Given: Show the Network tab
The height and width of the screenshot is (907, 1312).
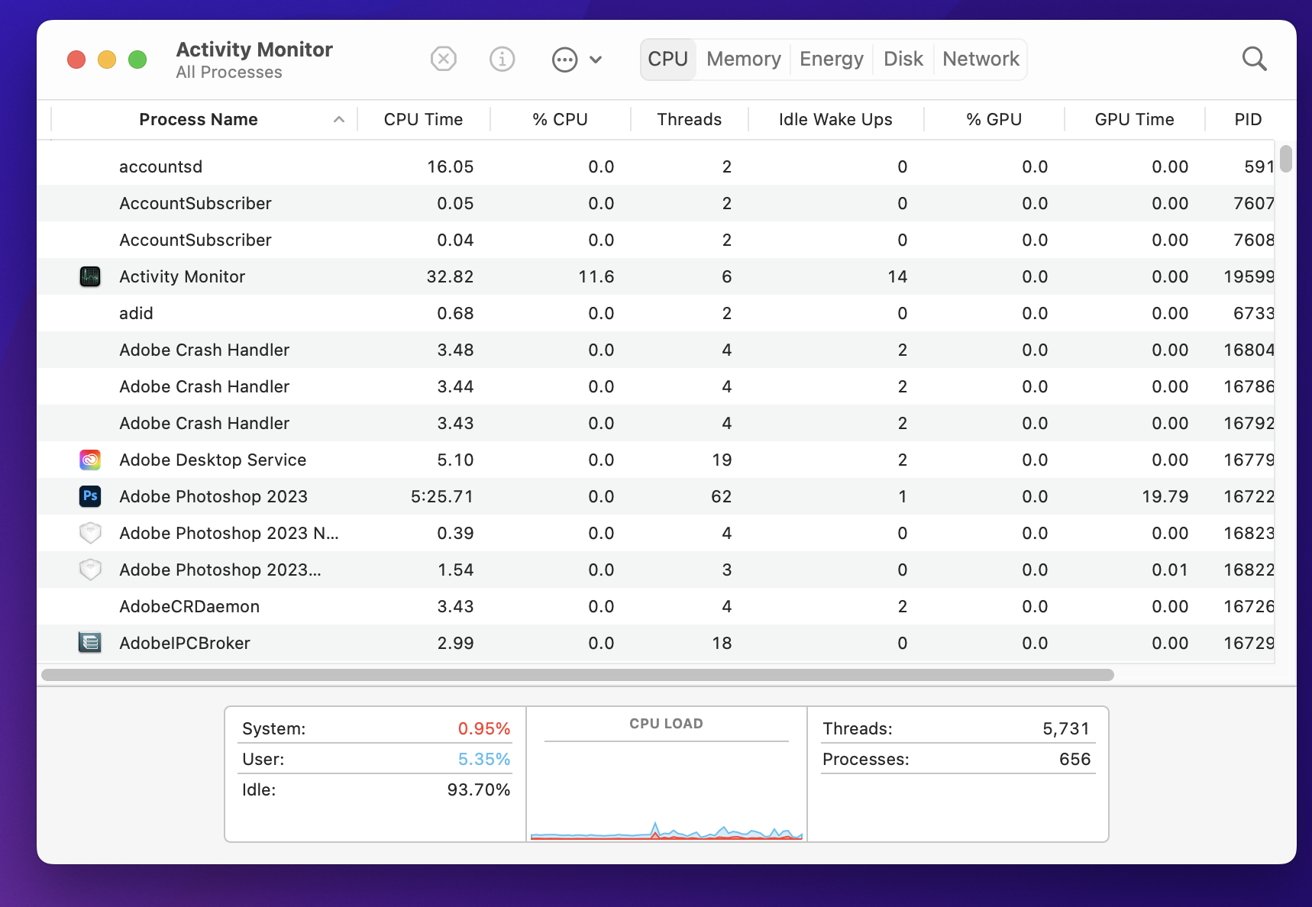Looking at the screenshot, I should [981, 59].
